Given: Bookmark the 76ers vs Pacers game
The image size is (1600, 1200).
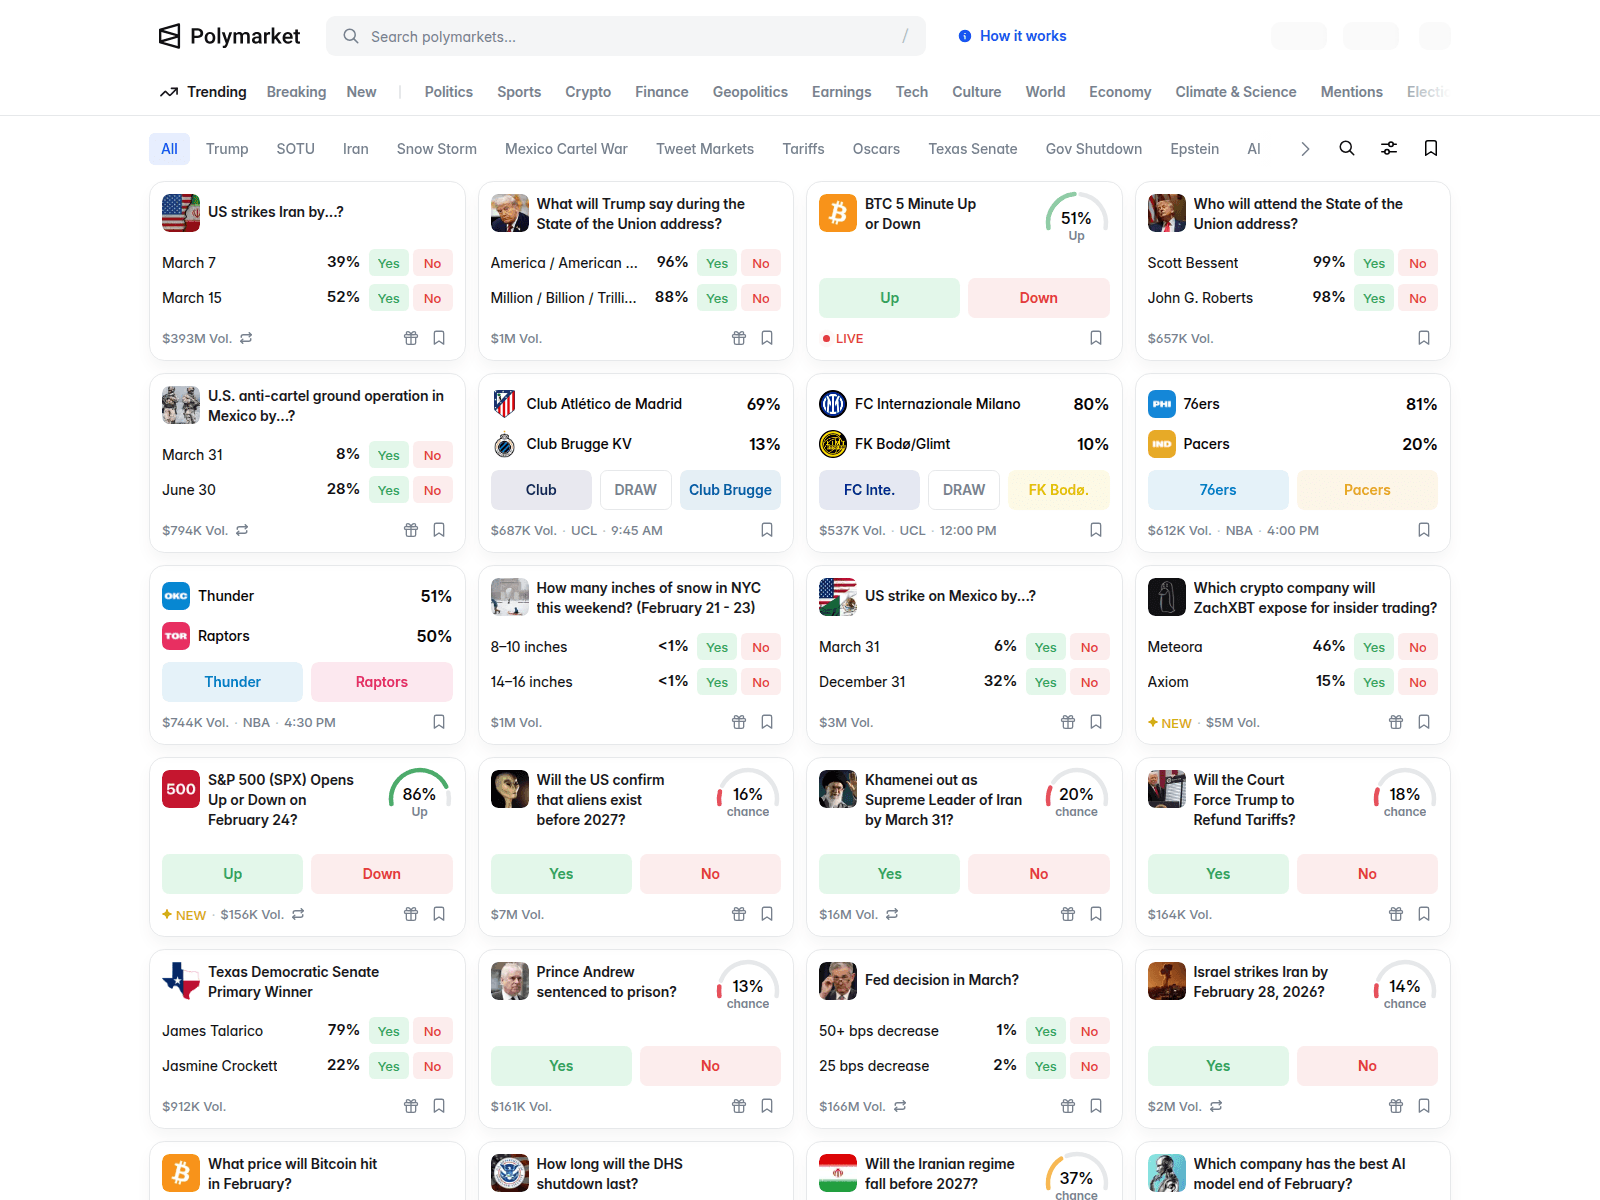Looking at the screenshot, I should tap(1424, 530).
